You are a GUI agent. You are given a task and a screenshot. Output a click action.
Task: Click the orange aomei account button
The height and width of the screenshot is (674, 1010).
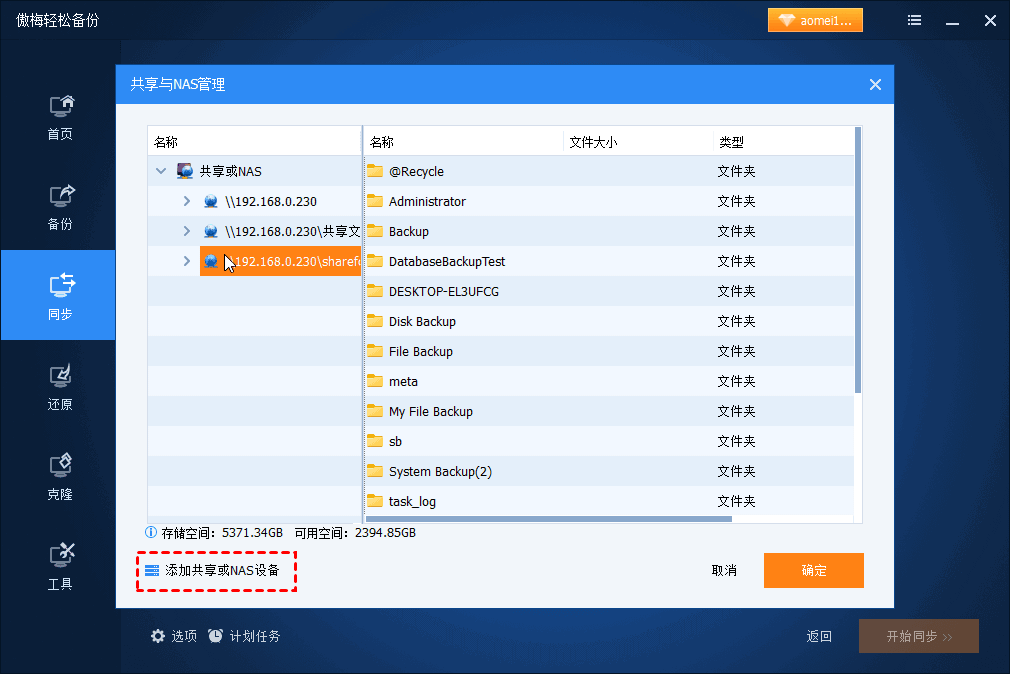(814, 20)
